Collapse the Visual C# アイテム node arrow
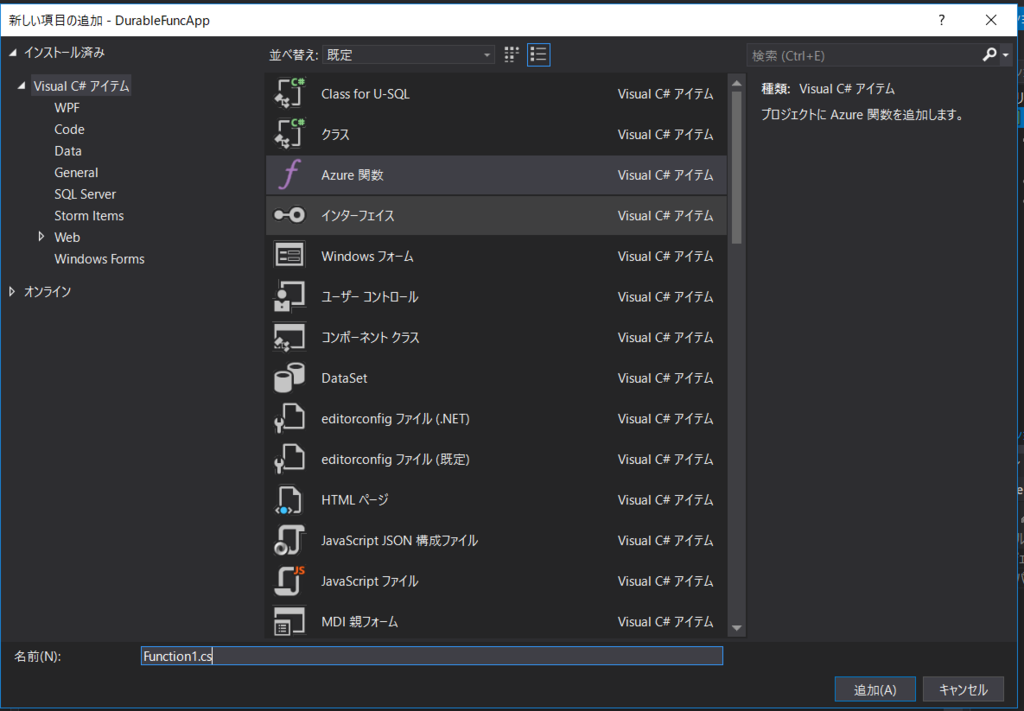The width and height of the screenshot is (1024, 711). click(x=23, y=86)
